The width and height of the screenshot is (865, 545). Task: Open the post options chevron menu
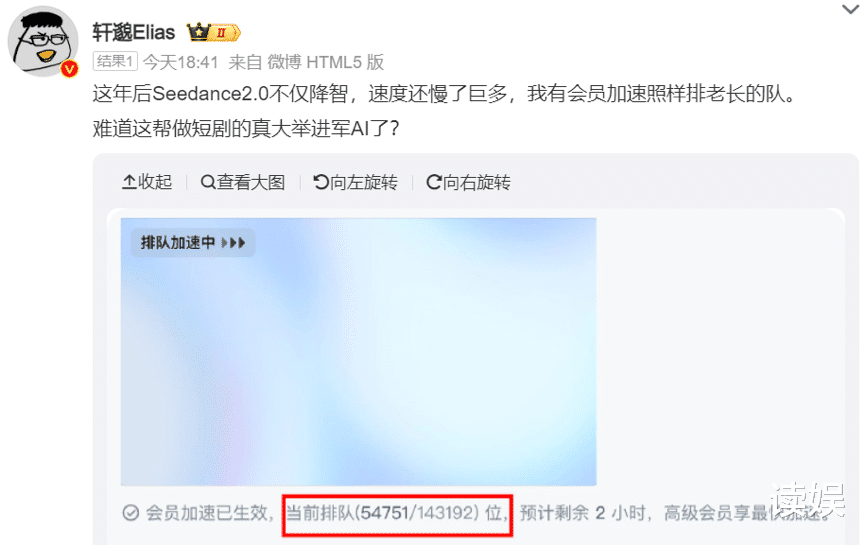[x=850, y=9]
